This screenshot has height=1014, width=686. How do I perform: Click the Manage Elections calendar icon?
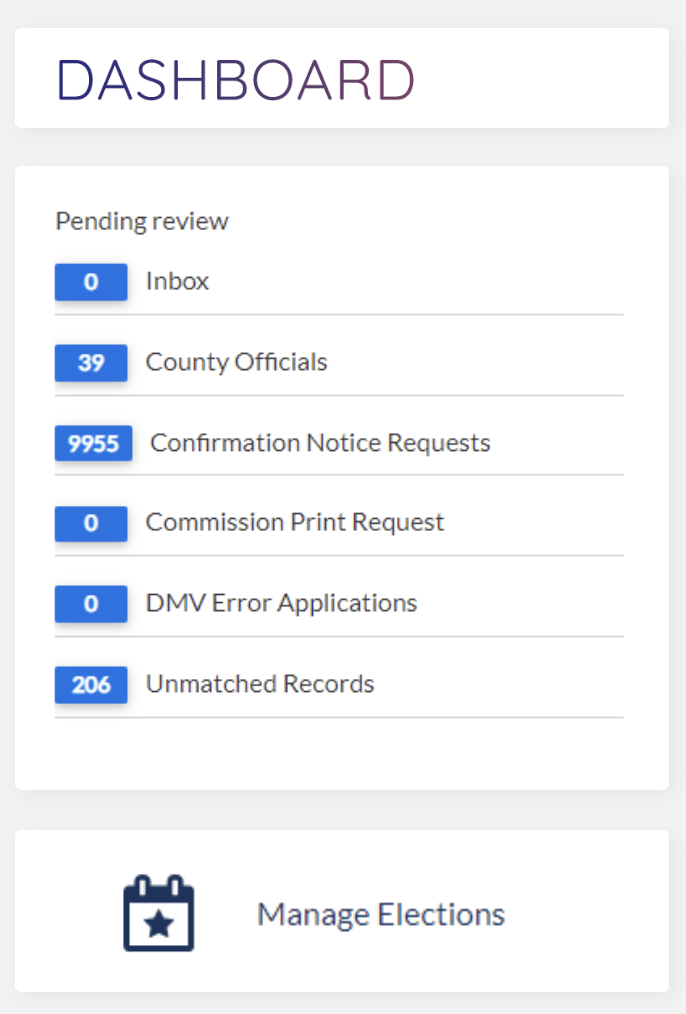click(x=158, y=912)
